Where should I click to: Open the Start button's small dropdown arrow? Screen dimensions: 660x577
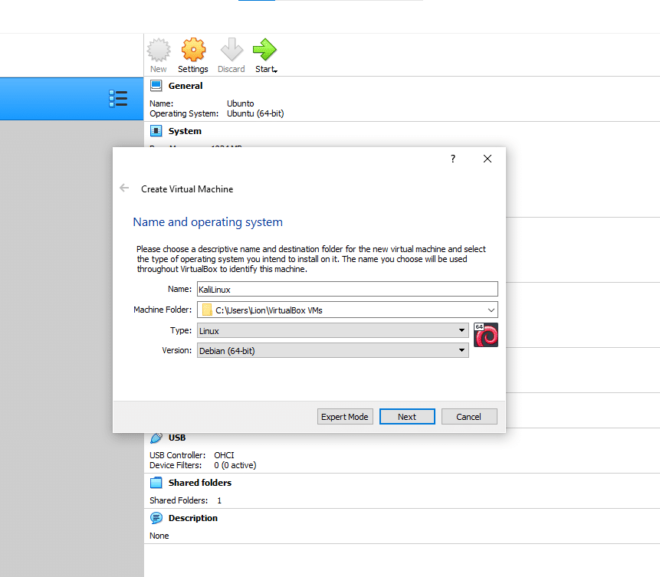275,71
